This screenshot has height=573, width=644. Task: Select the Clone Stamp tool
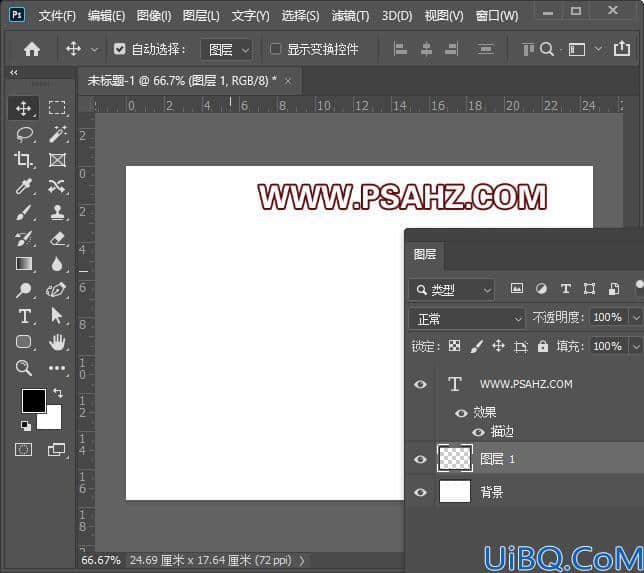click(58, 213)
